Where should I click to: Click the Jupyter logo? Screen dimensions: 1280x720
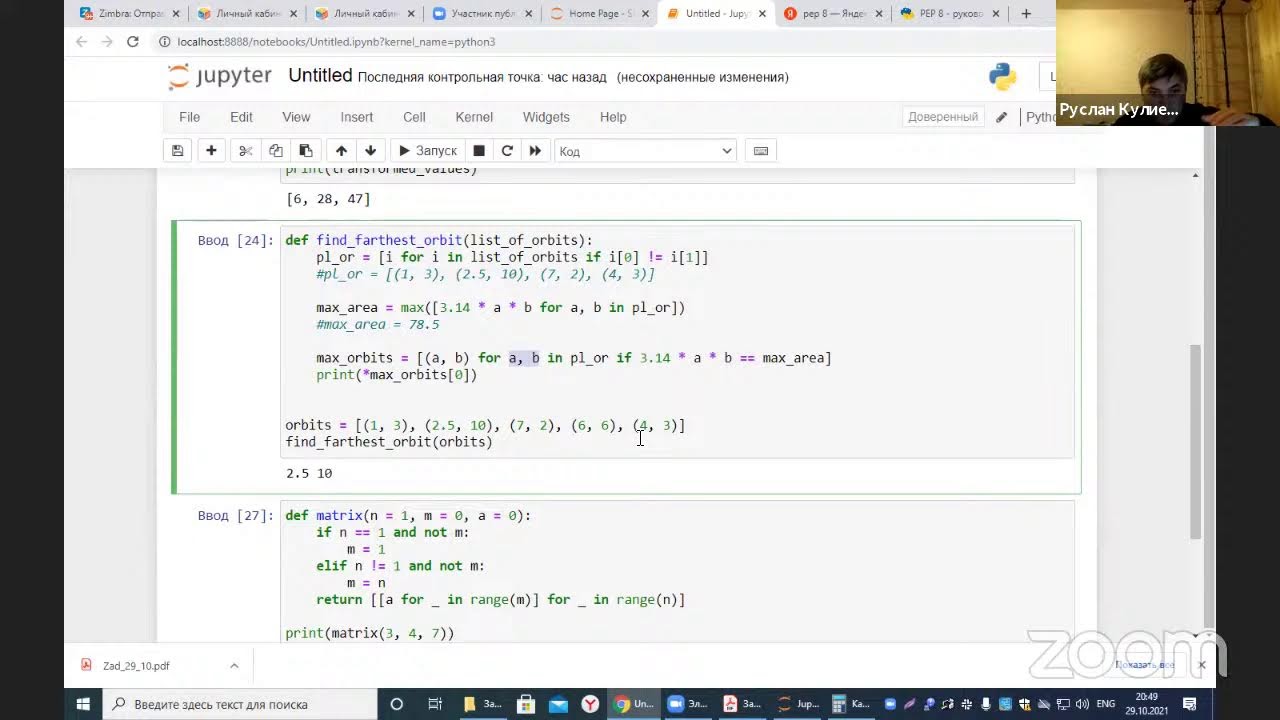click(220, 77)
